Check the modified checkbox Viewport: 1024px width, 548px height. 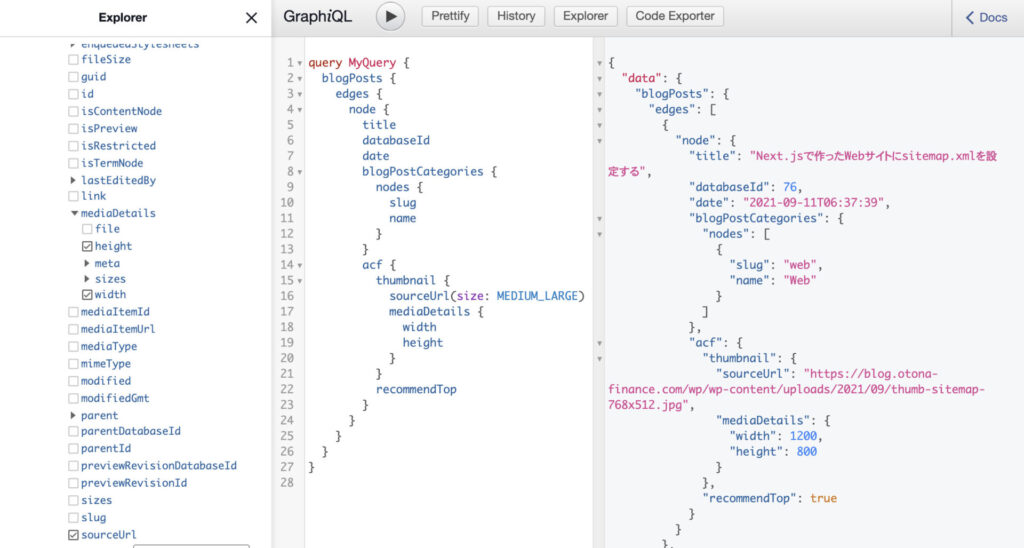(x=73, y=381)
